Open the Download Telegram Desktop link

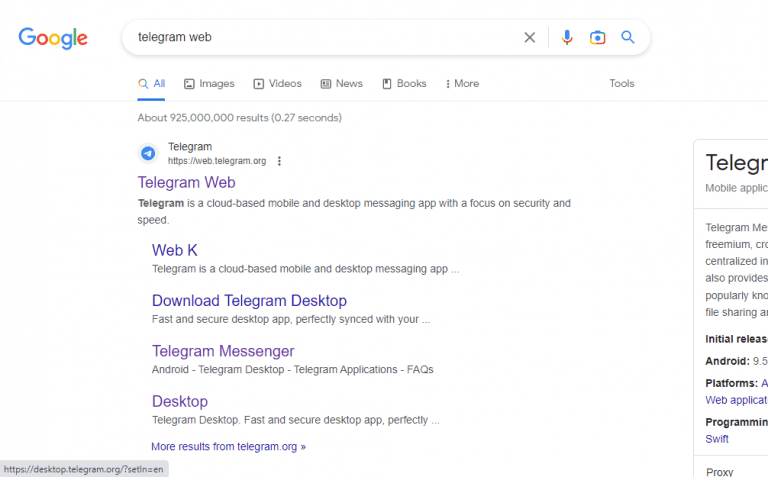pyautogui.click(x=249, y=301)
